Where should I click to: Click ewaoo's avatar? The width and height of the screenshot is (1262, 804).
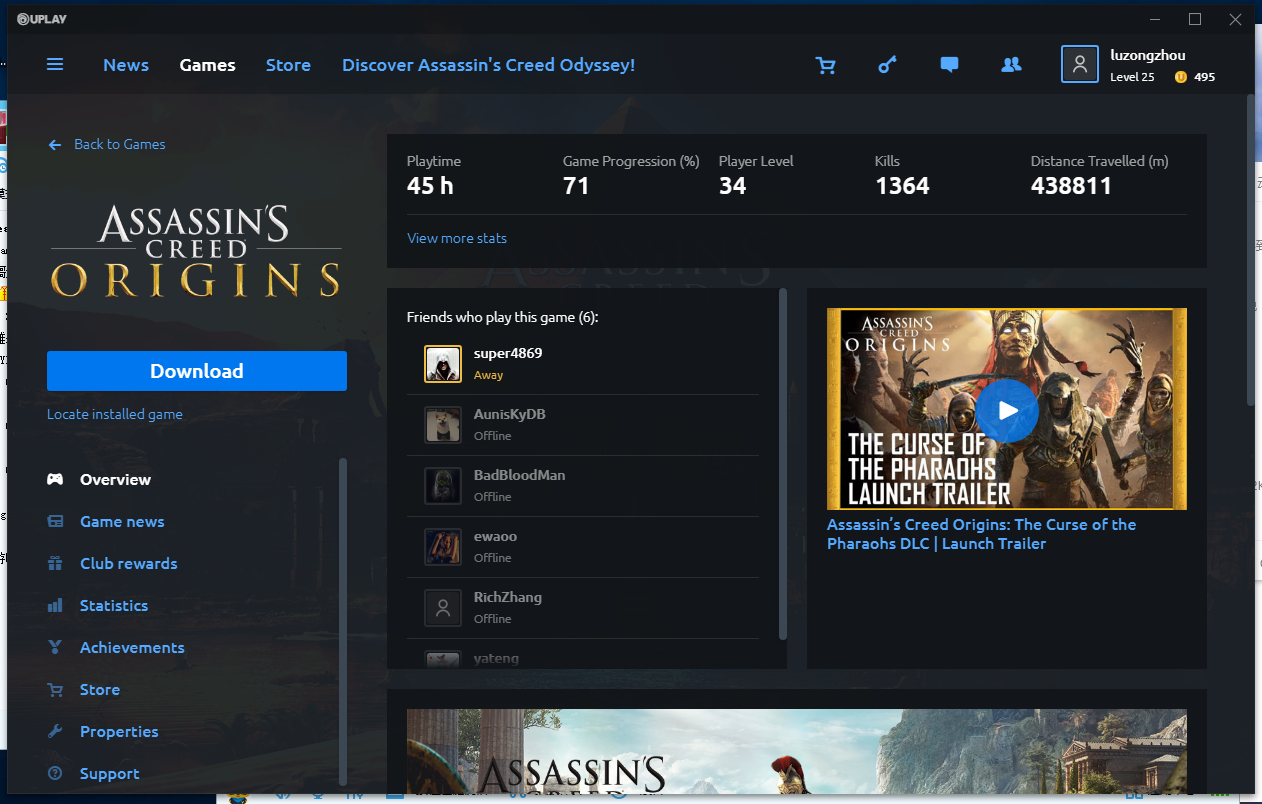[x=443, y=547]
